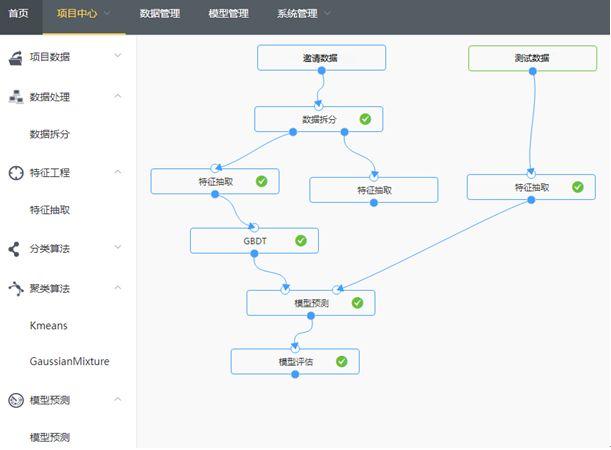
Task: Click output port of 模型预测 node
Action: click(x=311, y=316)
